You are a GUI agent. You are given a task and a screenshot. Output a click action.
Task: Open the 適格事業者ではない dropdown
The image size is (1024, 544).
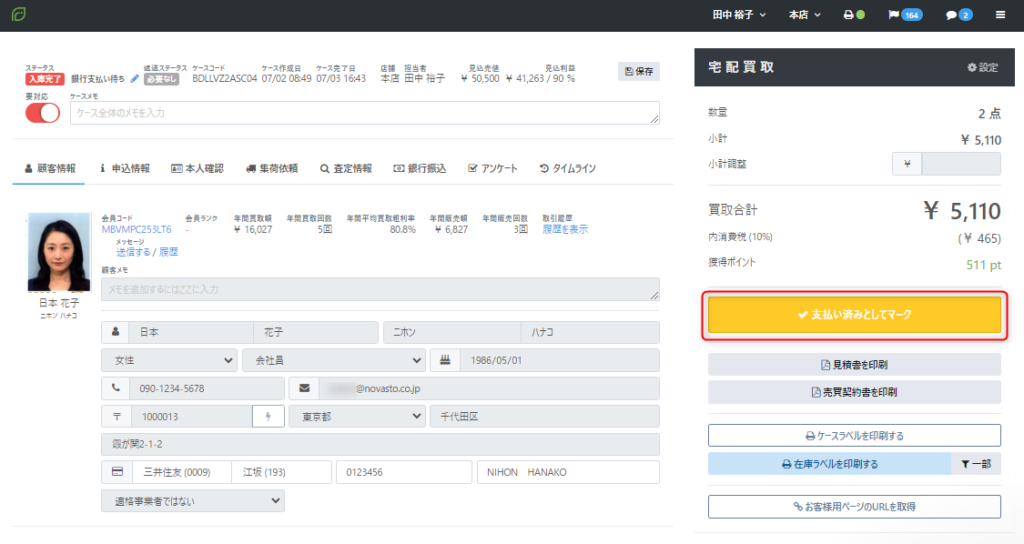click(192, 500)
